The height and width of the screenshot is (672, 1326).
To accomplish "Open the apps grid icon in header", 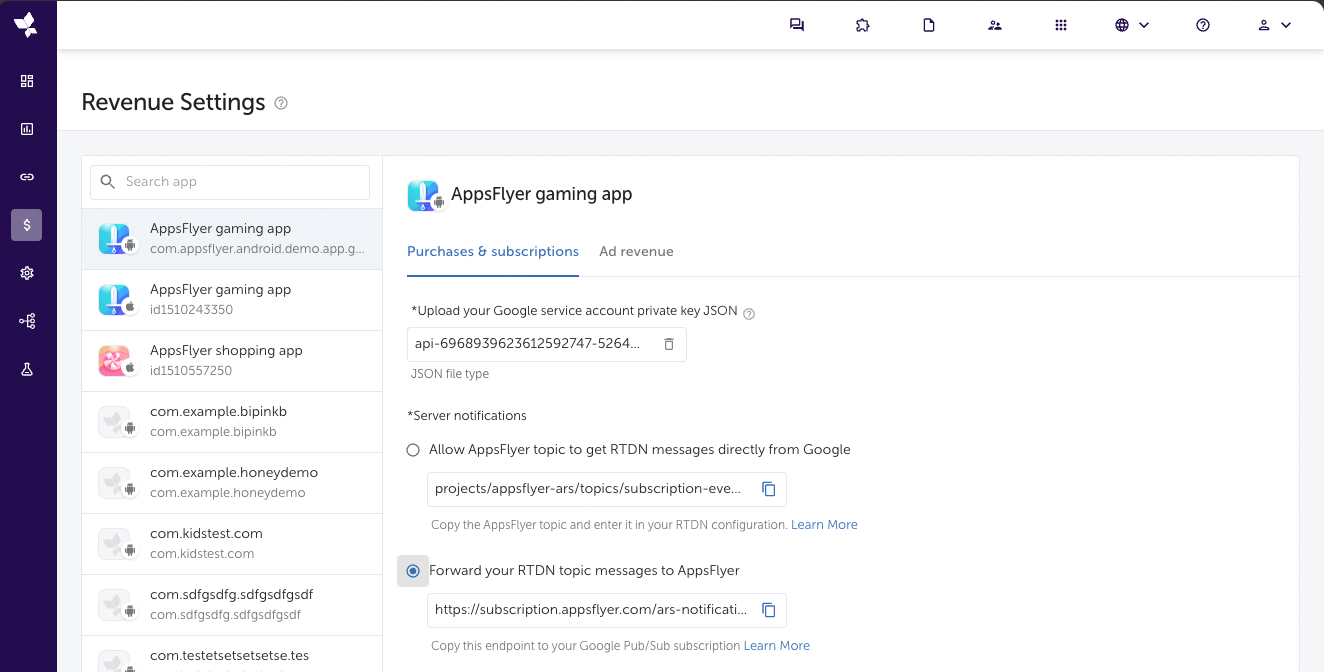I will 1062,25.
